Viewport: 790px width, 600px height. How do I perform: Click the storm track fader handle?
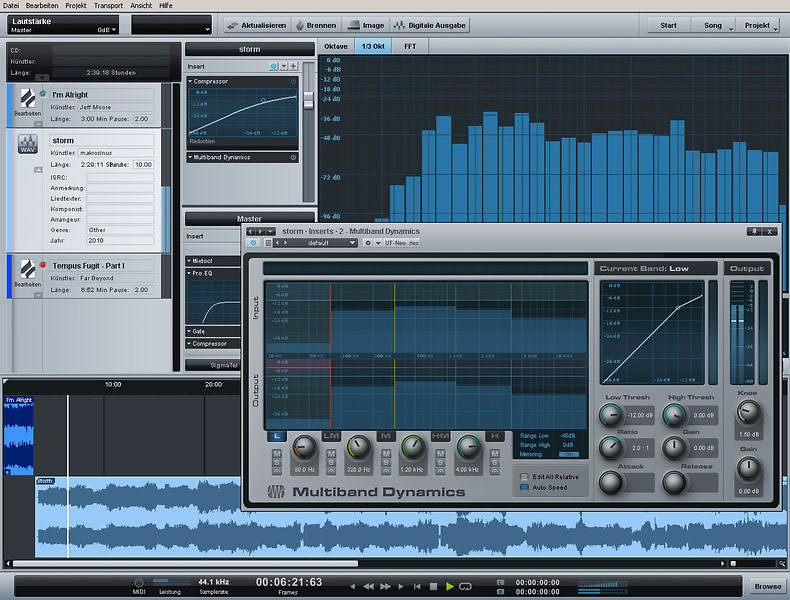click(x=308, y=100)
